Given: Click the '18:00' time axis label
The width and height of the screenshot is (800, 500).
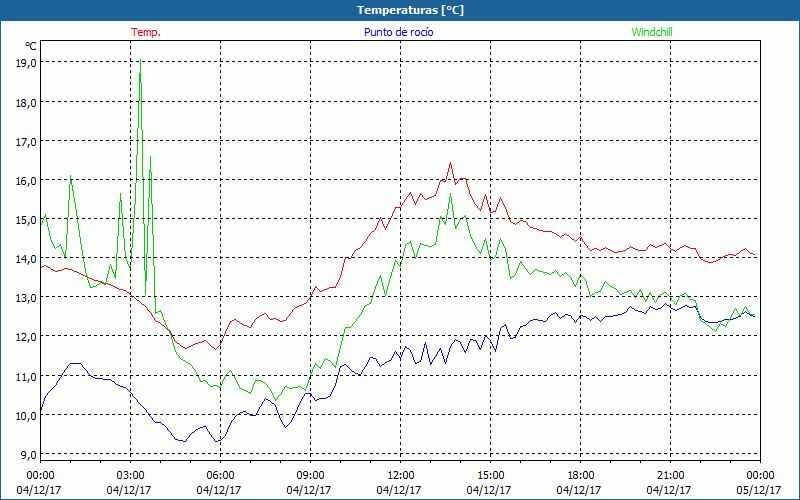Looking at the screenshot, I should pos(581,476).
